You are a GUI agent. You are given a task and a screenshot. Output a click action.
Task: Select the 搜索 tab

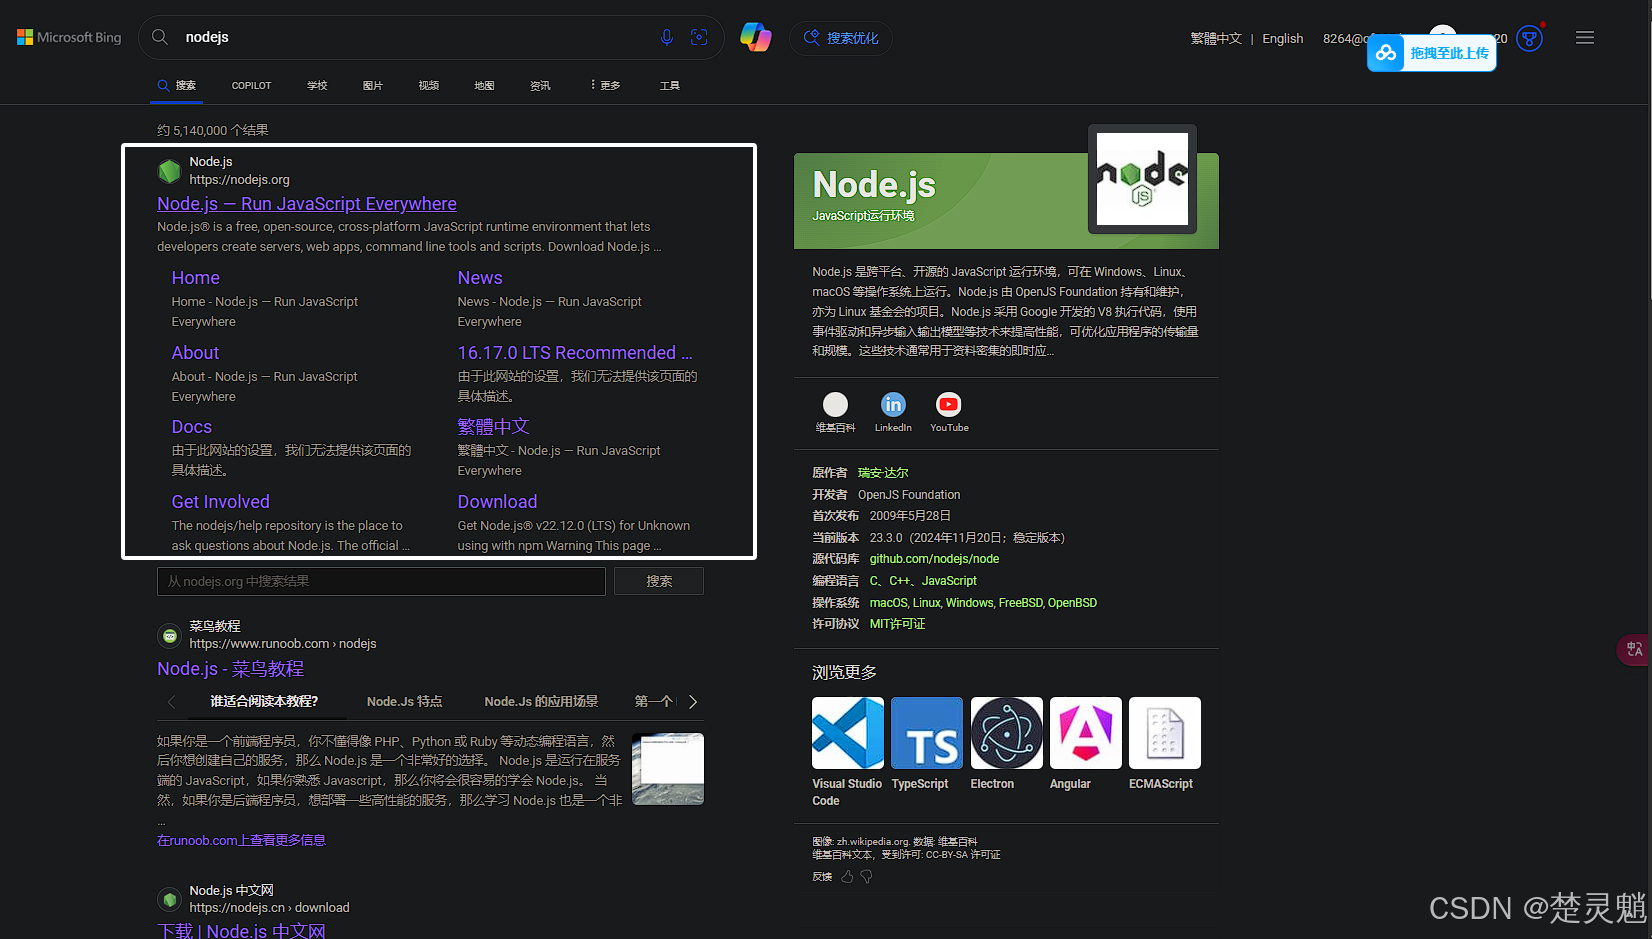177,85
